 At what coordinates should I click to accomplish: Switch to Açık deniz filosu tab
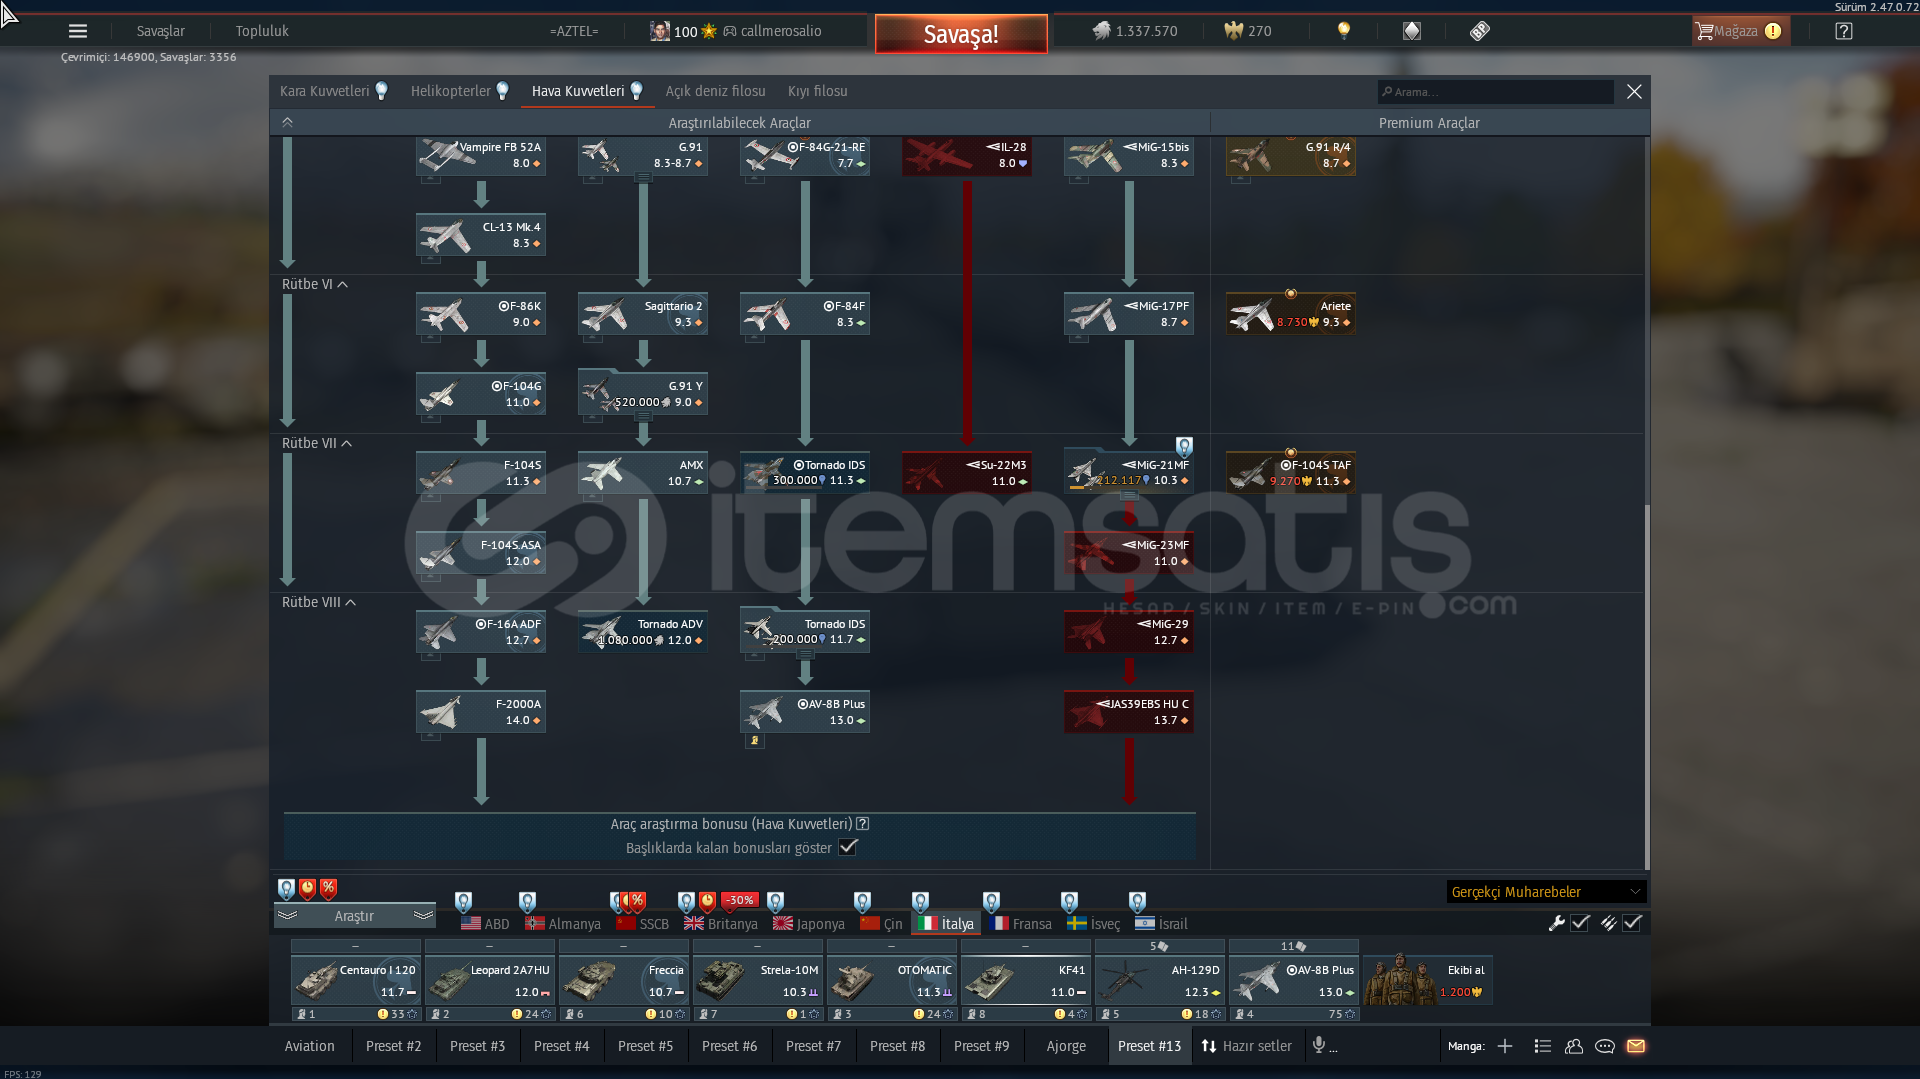click(x=716, y=91)
